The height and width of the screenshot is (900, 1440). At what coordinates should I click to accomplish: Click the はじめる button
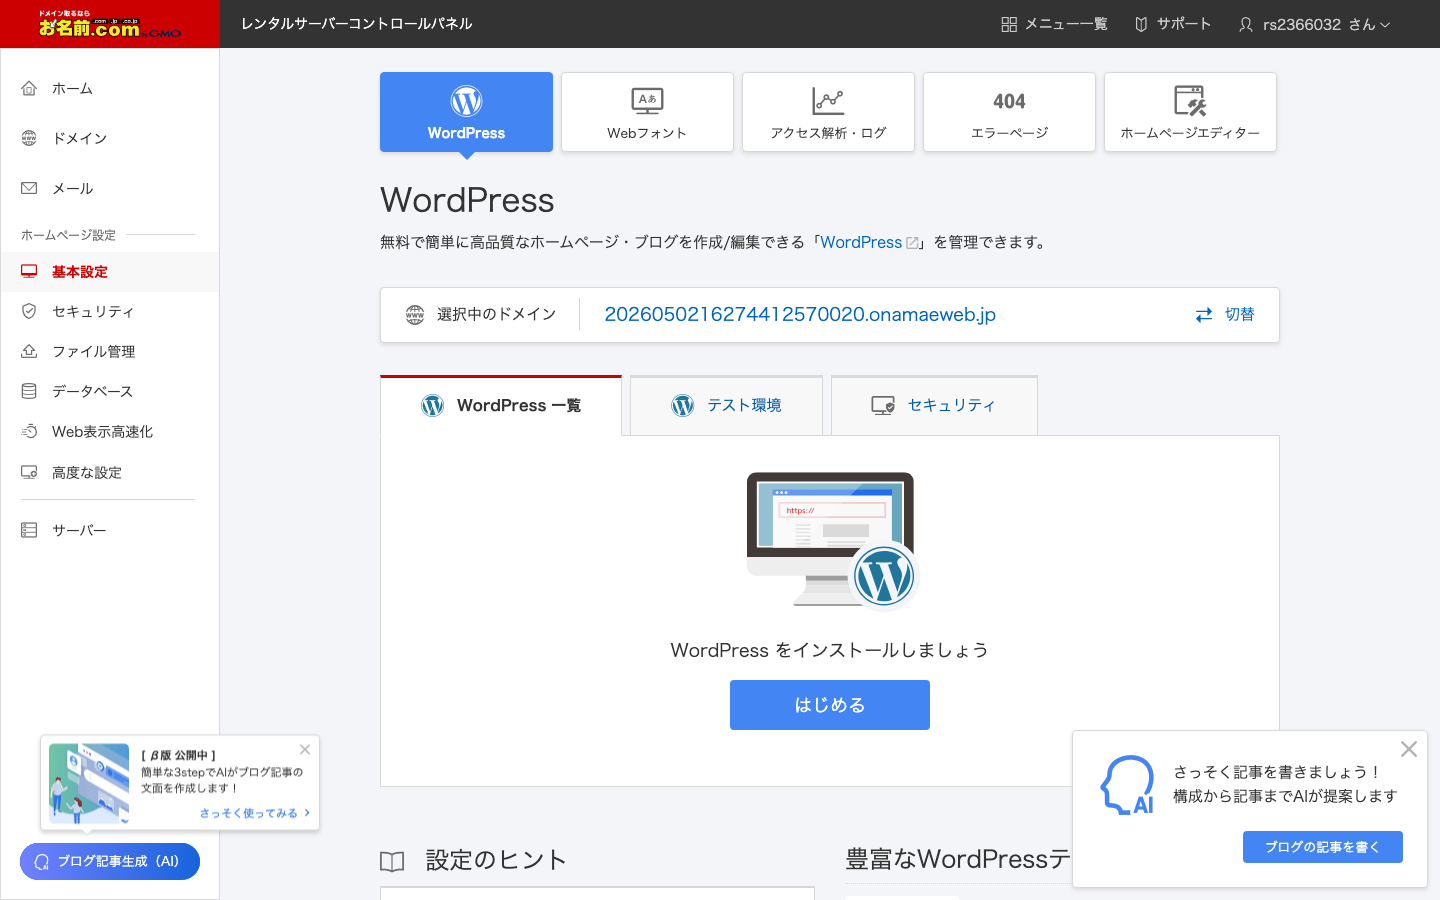(830, 705)
